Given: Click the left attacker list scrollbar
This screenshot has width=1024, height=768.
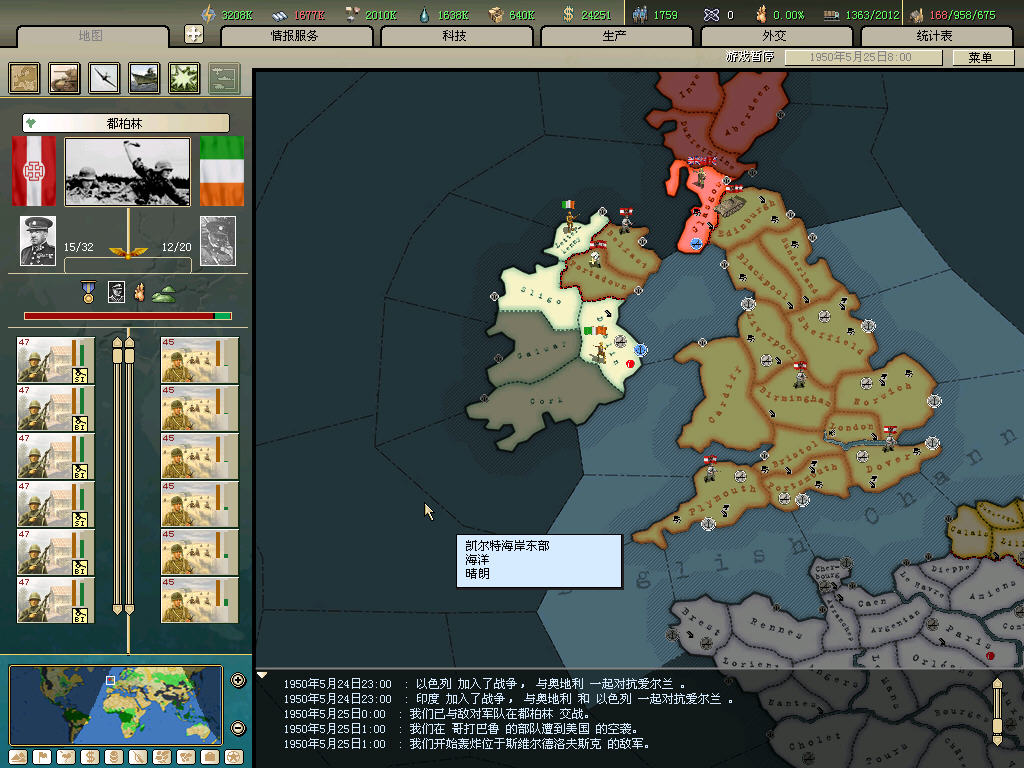Looking at the screenshot, I should point(118,475).
